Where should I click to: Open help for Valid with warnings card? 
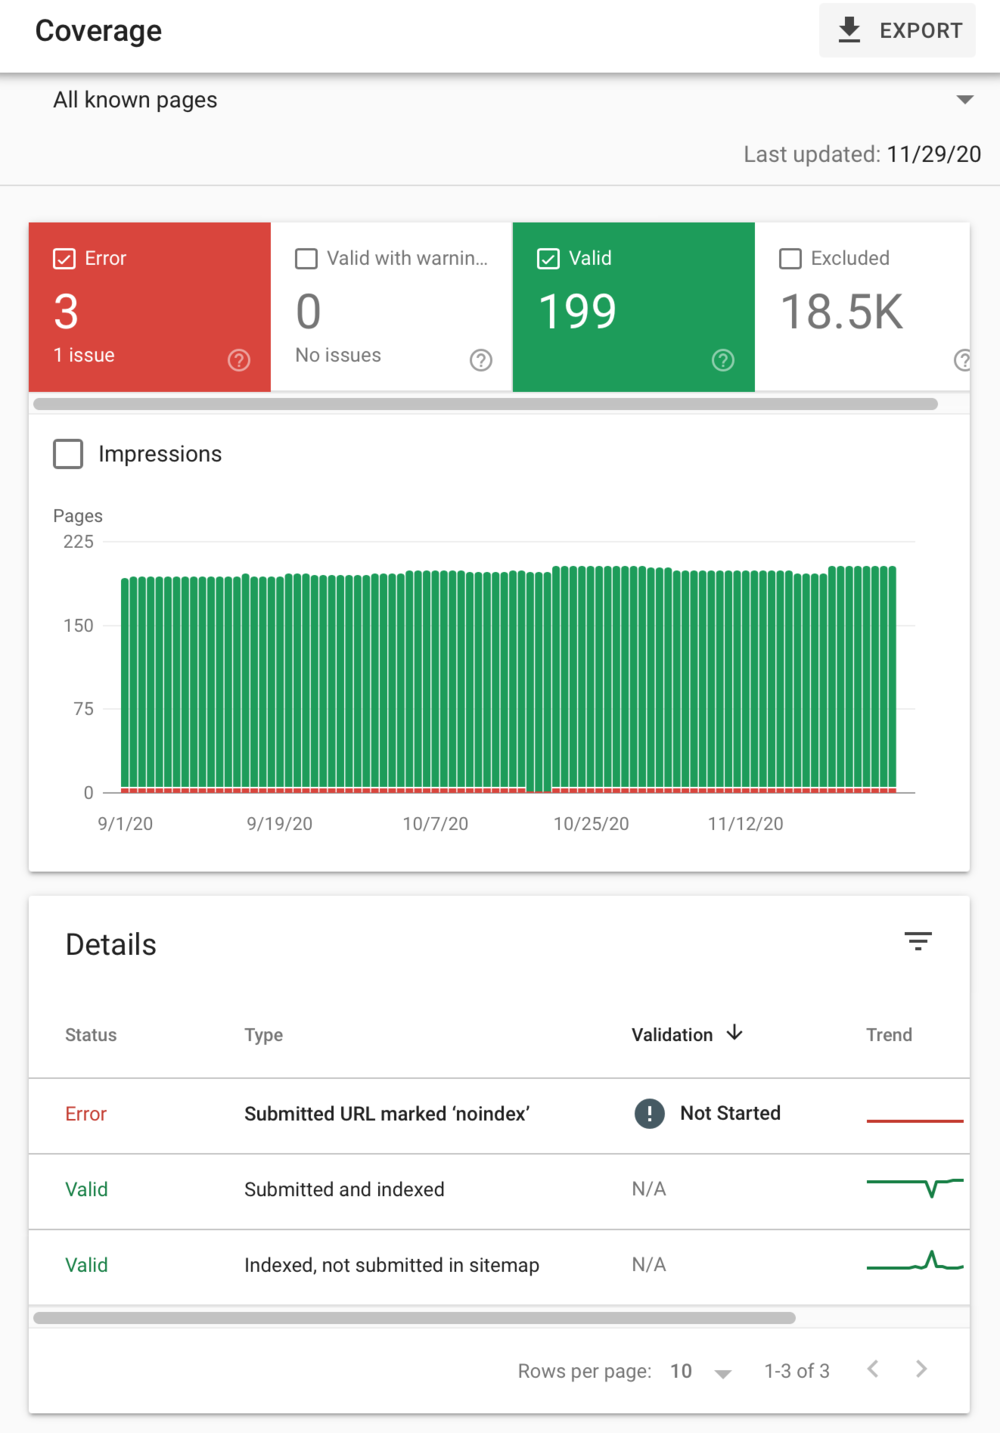tap(481, 360)
